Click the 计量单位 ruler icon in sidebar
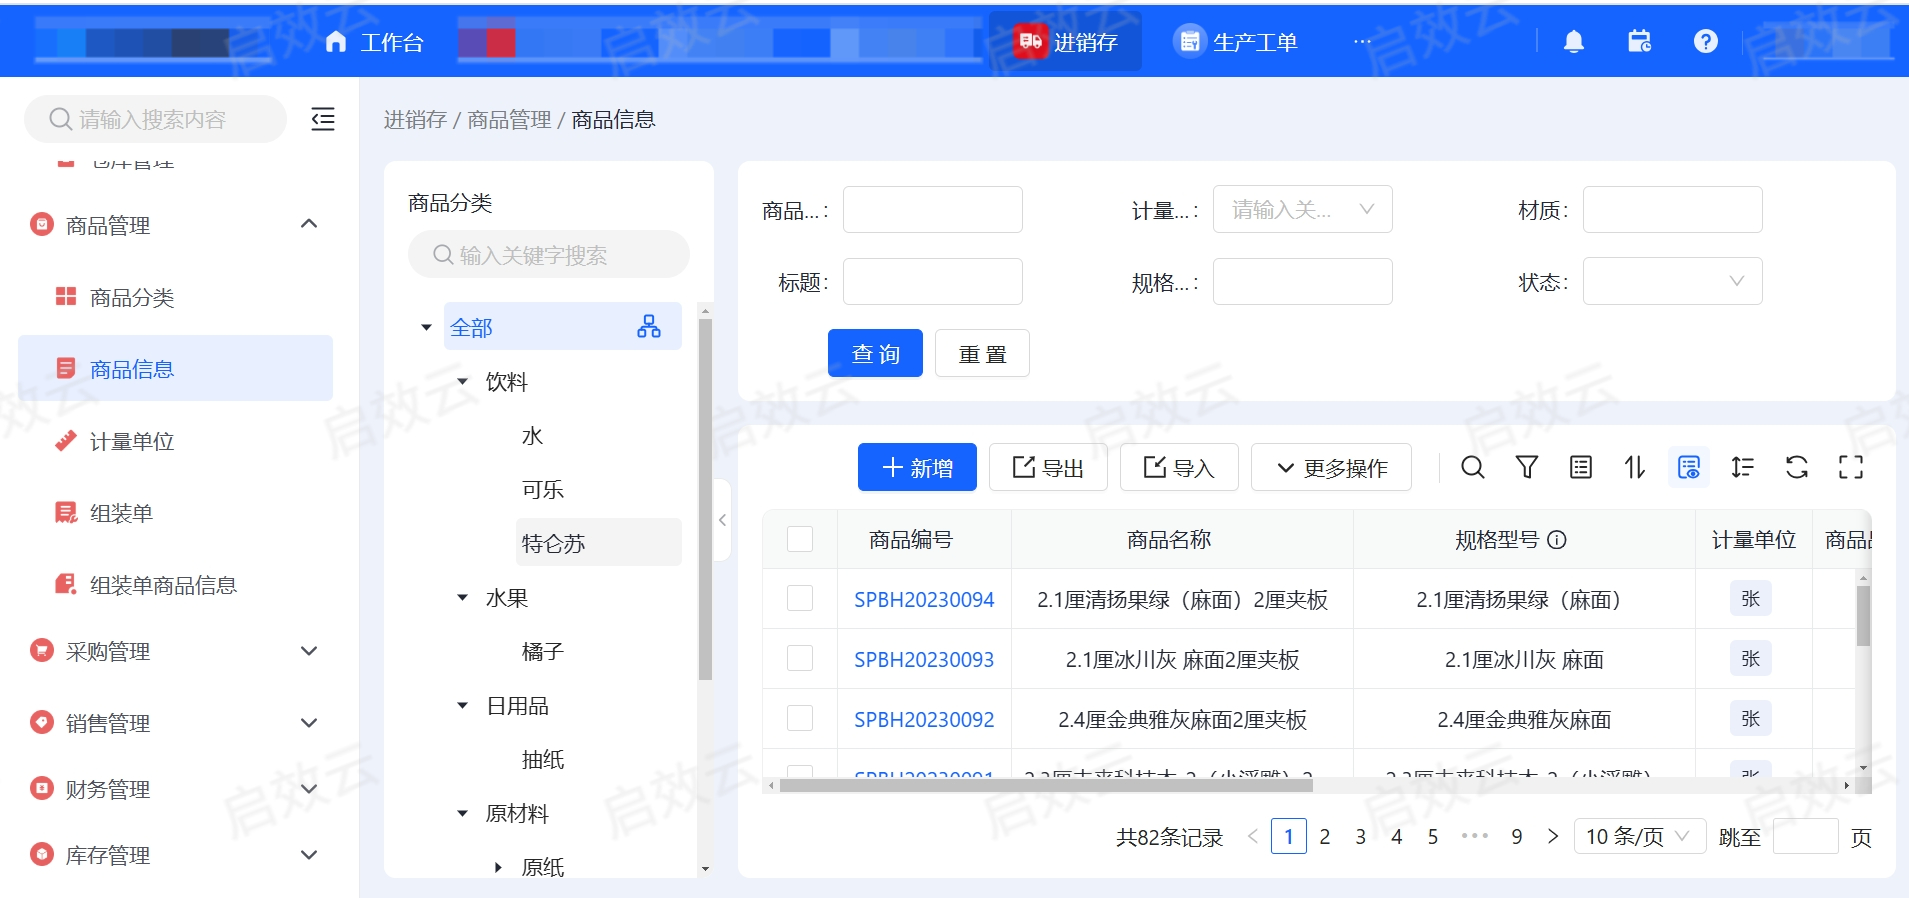Screen dimensions: 1909x898 pyautogui.click(x=66, y=440)
